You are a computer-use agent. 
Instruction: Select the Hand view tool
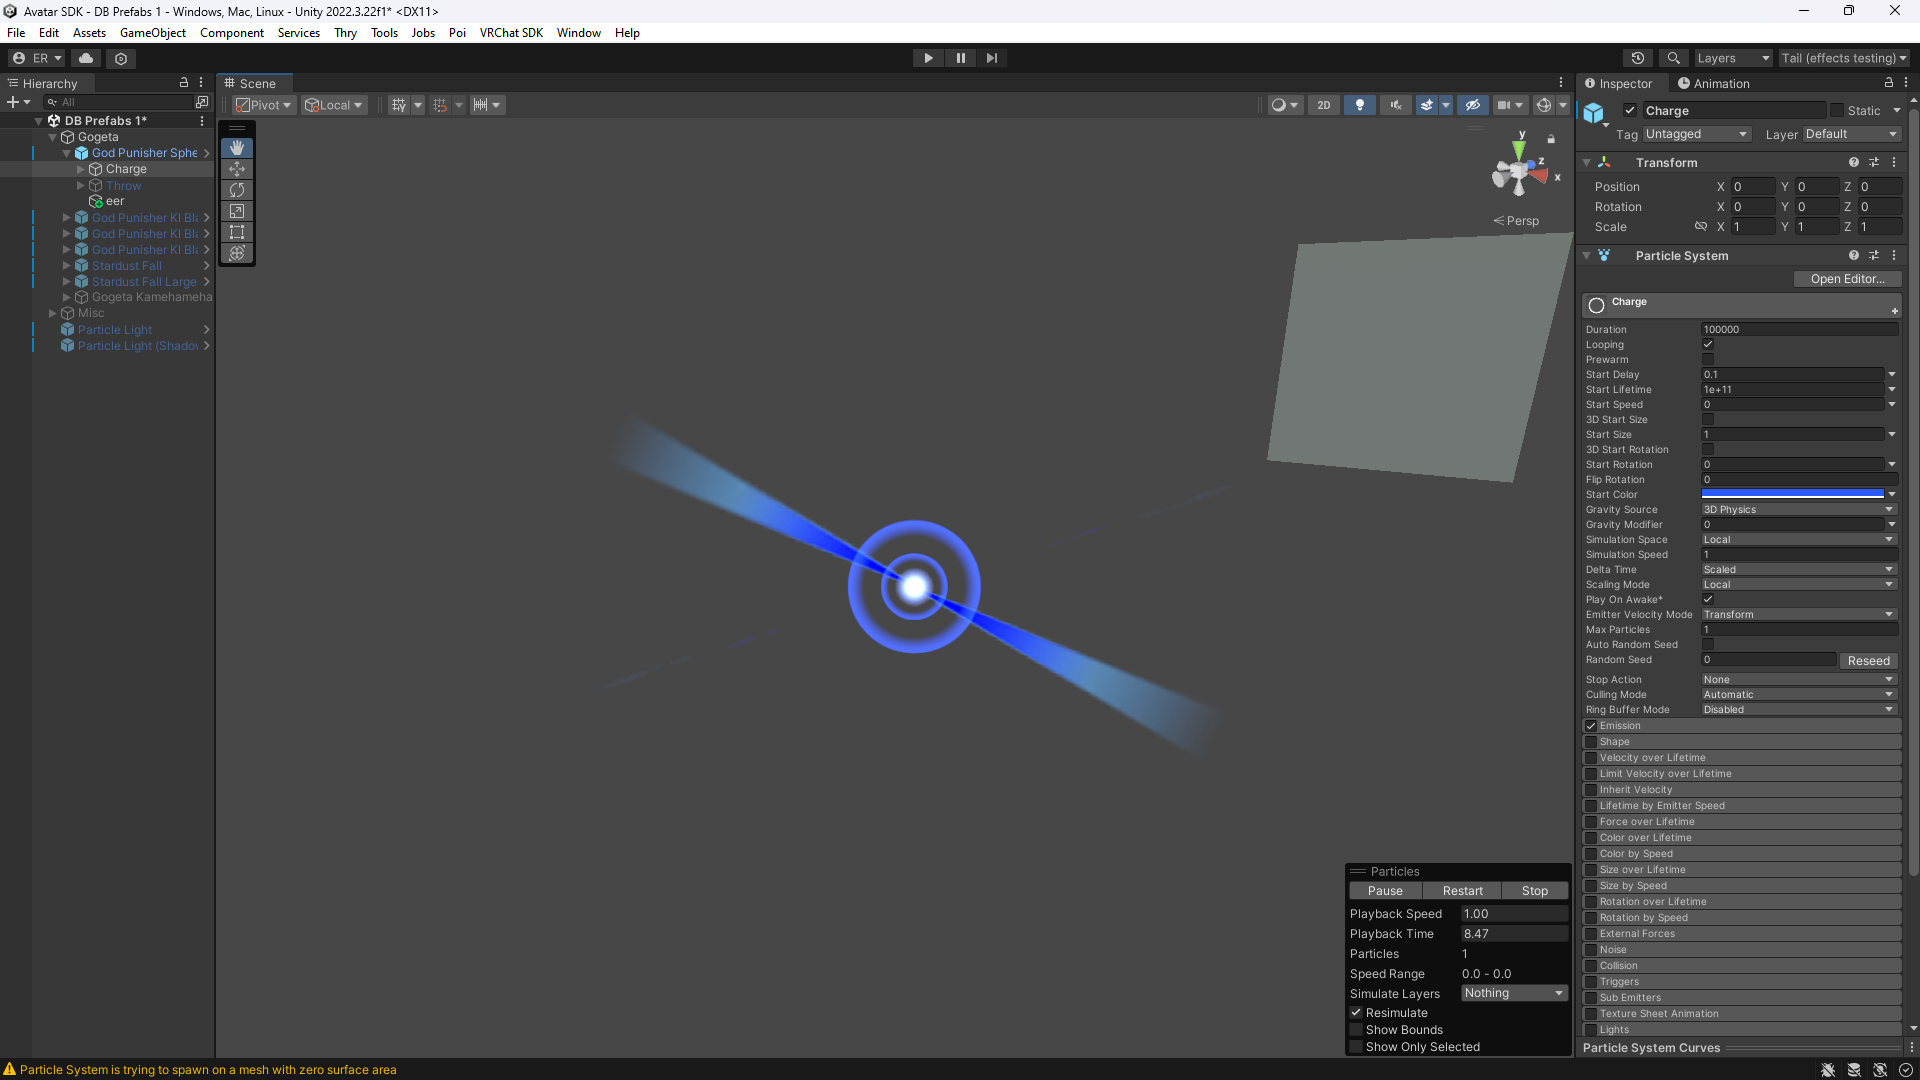pyautogui.click(x=237, y=148)
